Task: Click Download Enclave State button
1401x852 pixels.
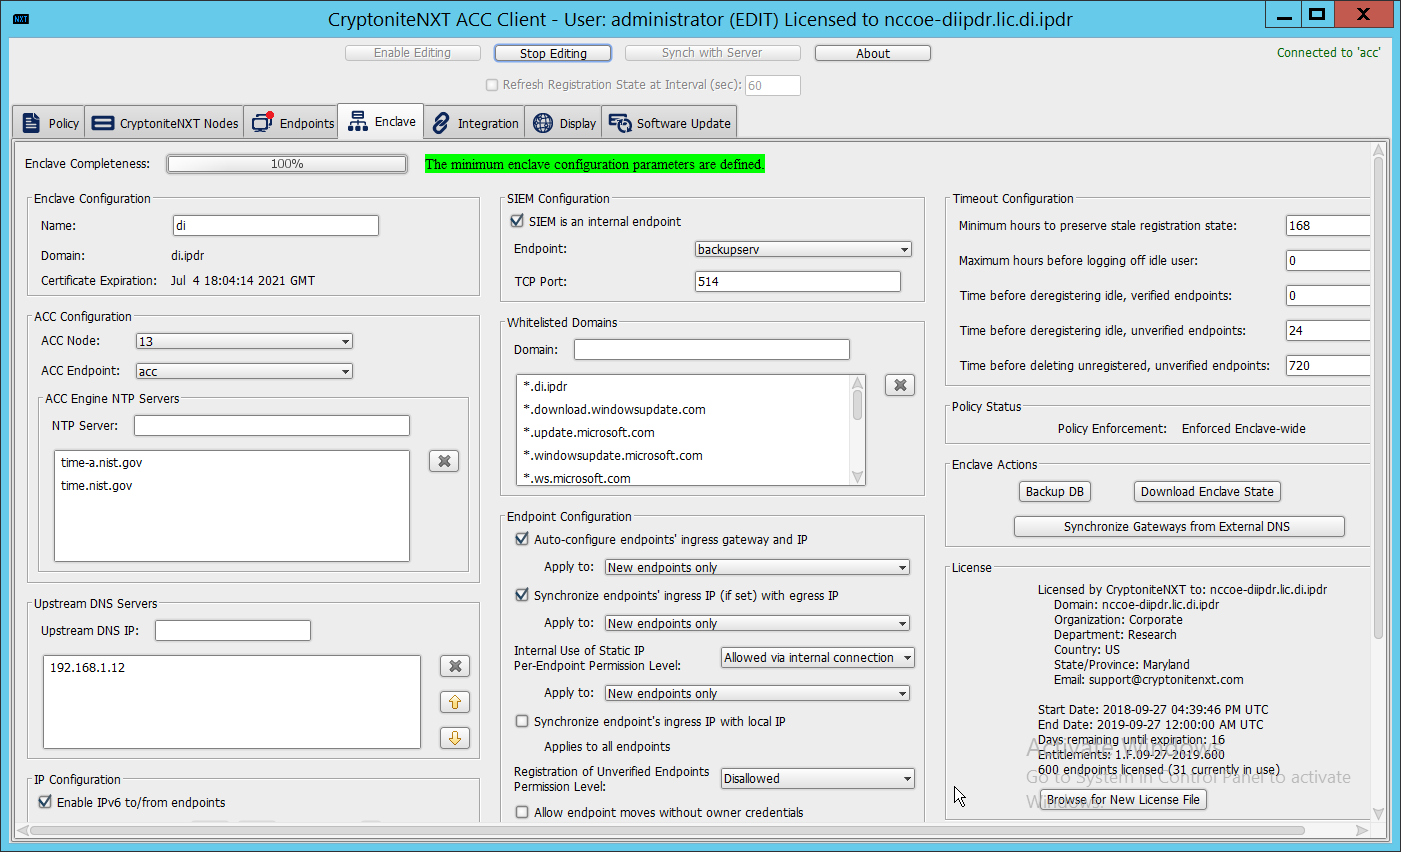Action: point(1207,491)
